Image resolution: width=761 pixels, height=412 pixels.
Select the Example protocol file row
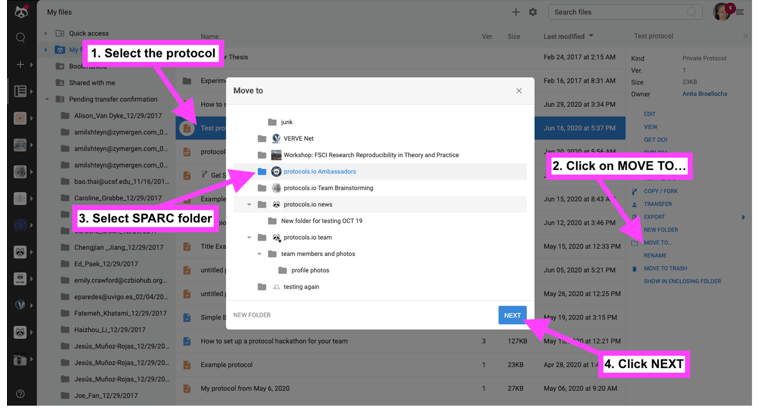pos(400,365)
